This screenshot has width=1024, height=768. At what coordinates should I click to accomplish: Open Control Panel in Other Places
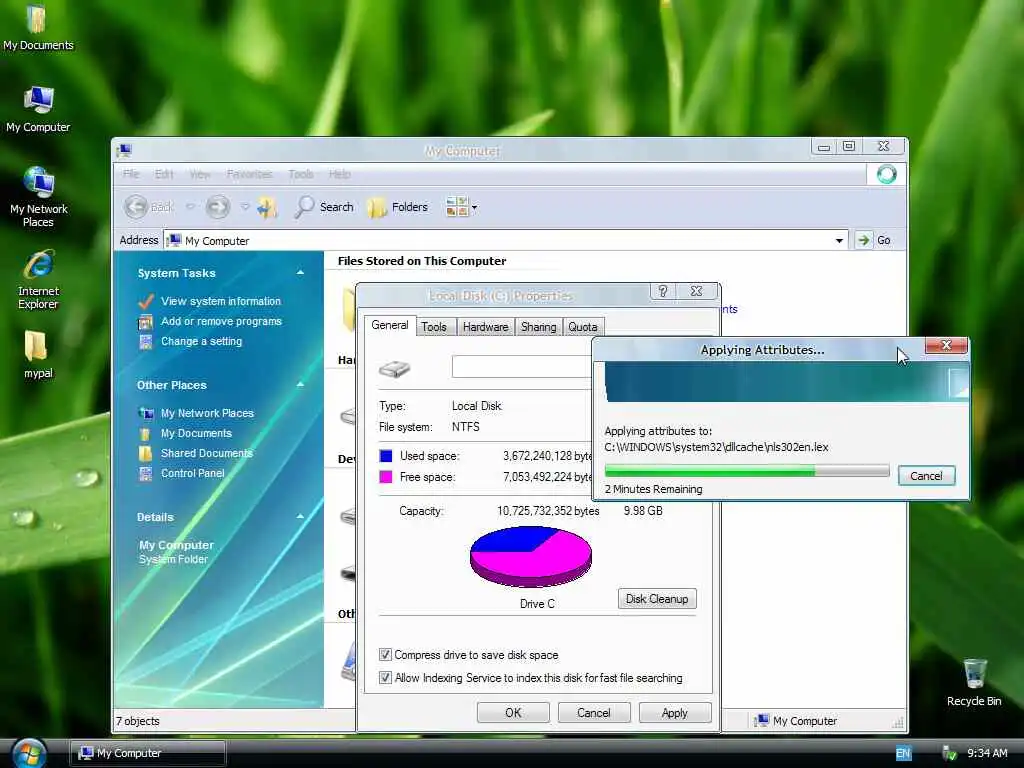tap(193, 473)
